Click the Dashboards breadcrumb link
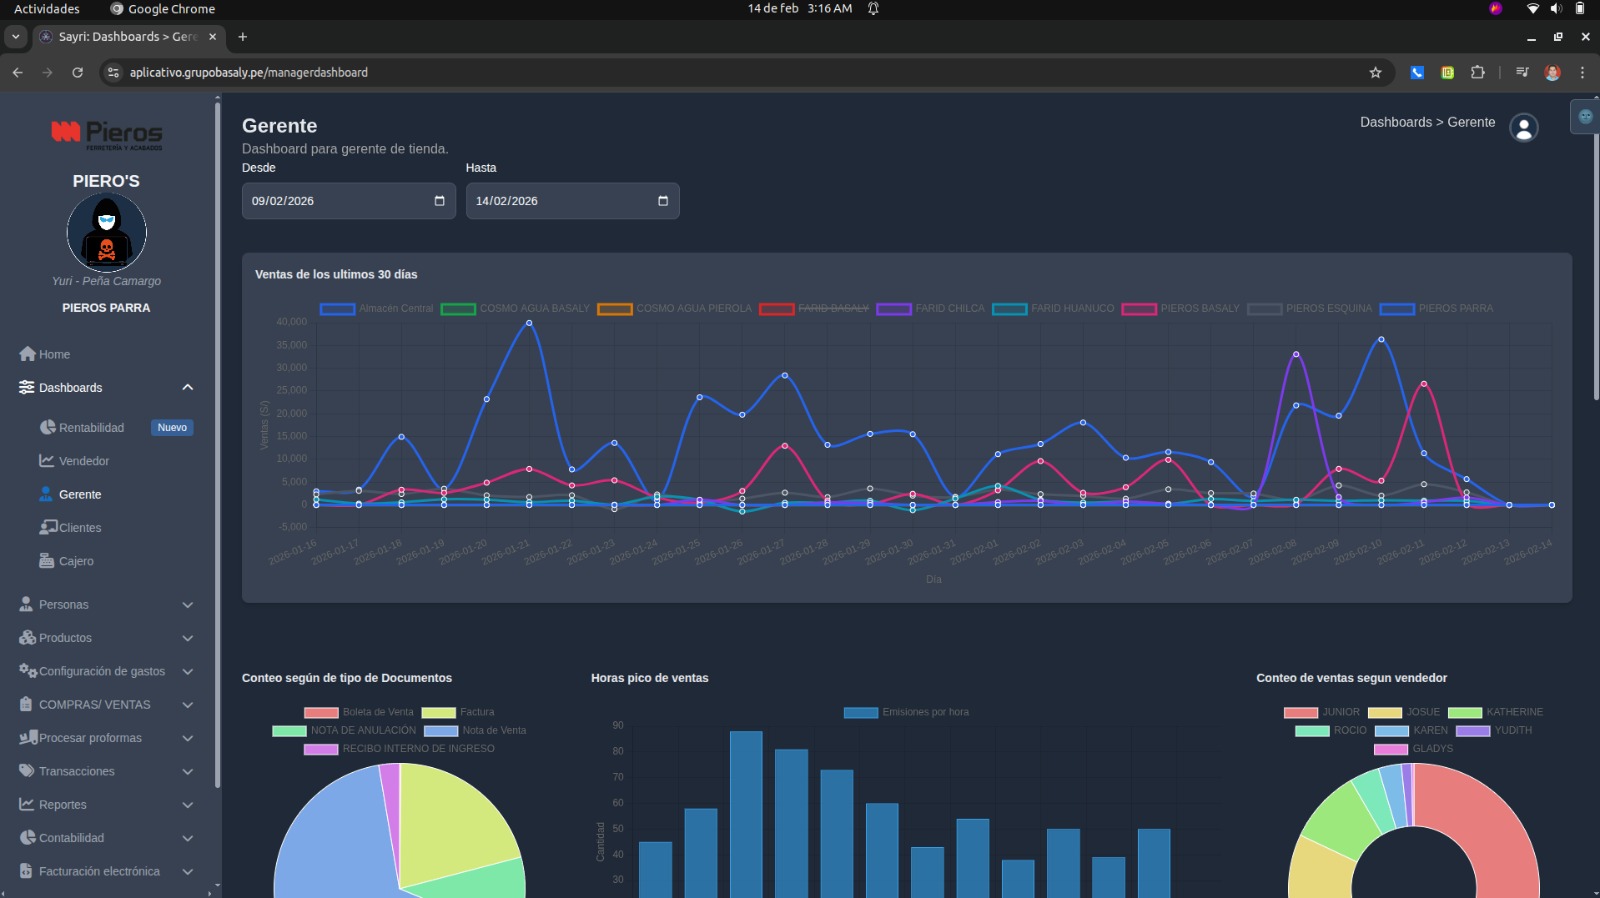This screenshot has width=1600, height=898. tap(1395, 122)
